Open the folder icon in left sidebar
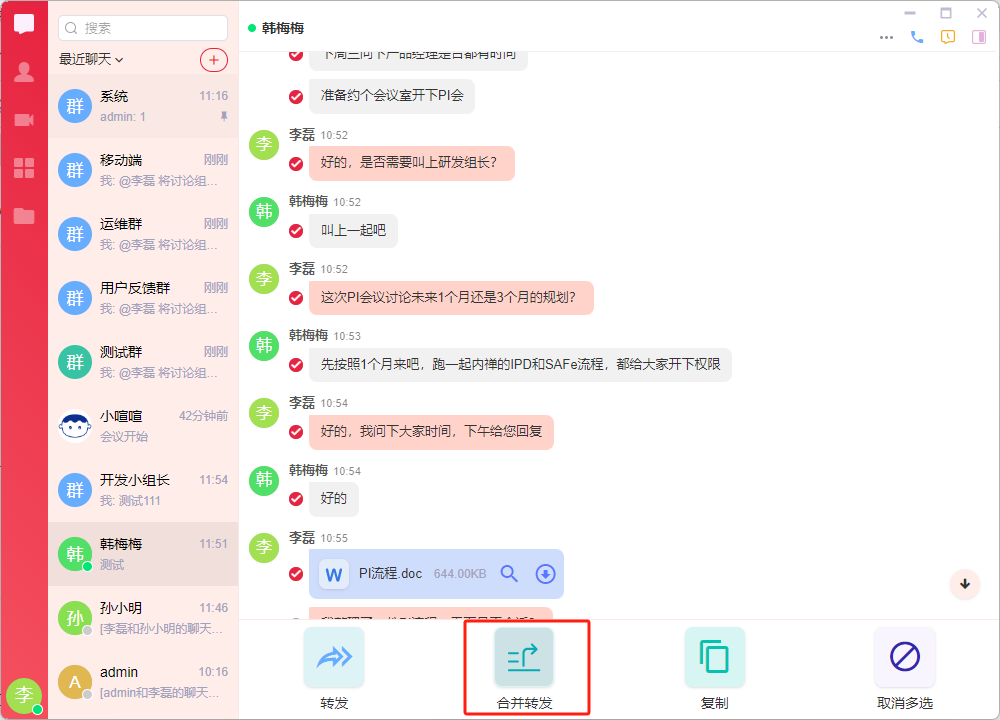The width and height of the screenshot is (1000, 720). pos(24,216)
